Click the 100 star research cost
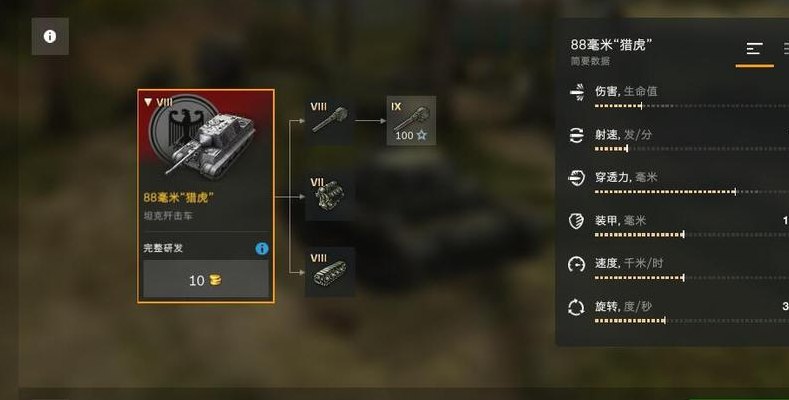The width and height of the screenshot is (789, 400). 411,135
